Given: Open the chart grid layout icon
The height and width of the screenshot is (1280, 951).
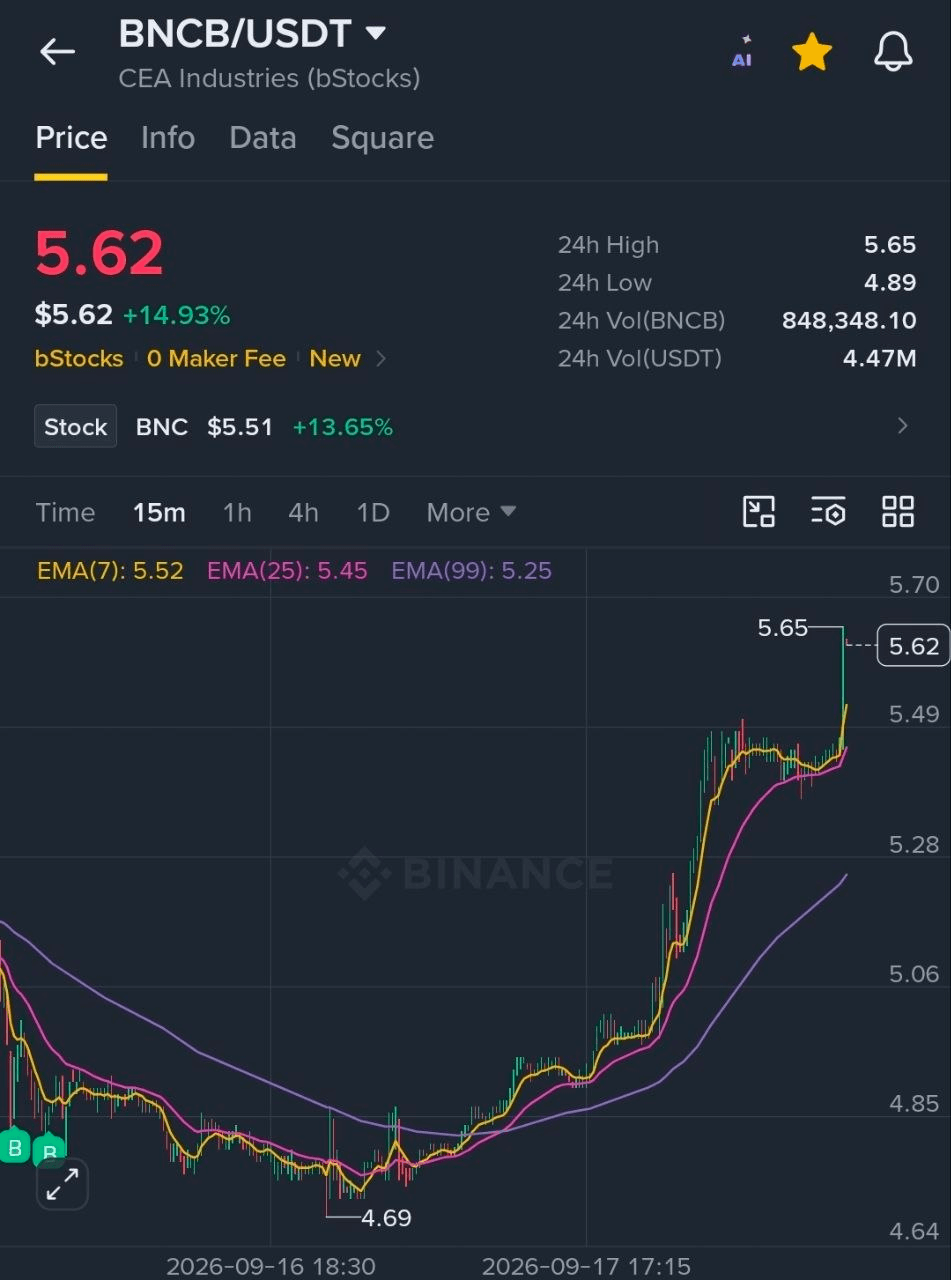Looking at the screenshot, I should click(x=898, y=512).
